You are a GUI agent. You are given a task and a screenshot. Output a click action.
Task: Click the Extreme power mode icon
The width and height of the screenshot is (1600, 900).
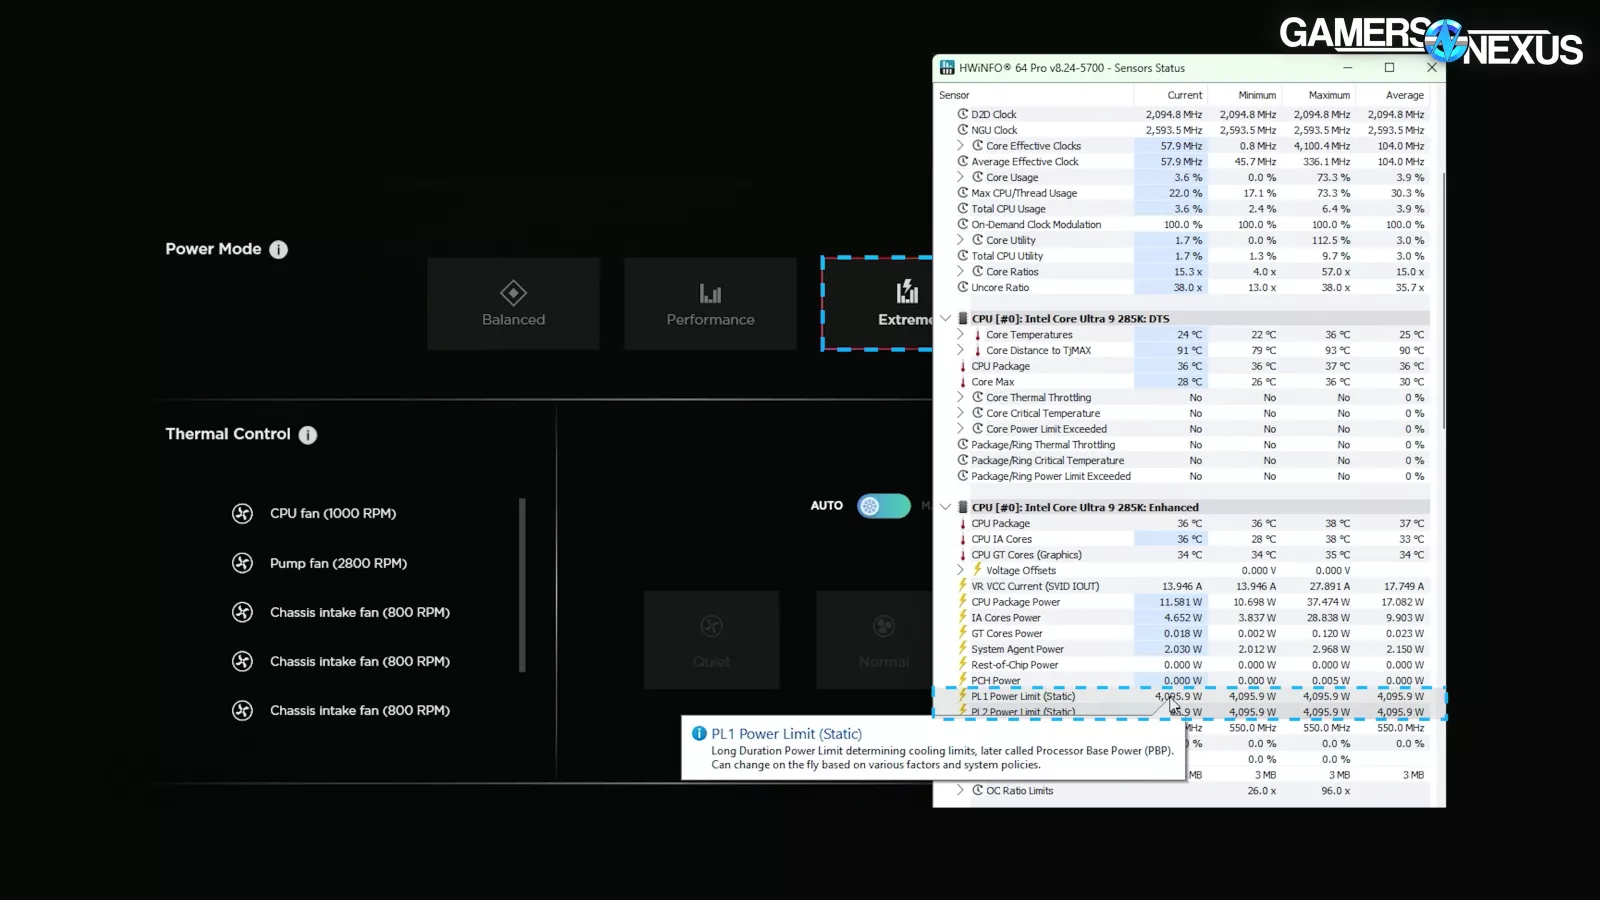(907, 292)
